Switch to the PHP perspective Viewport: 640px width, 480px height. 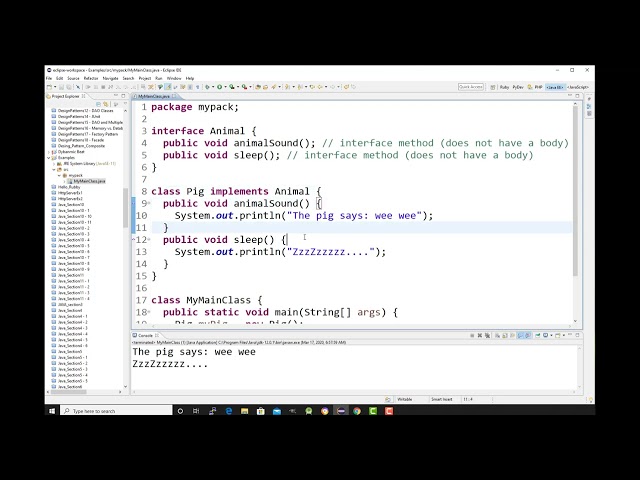(535, 87)
